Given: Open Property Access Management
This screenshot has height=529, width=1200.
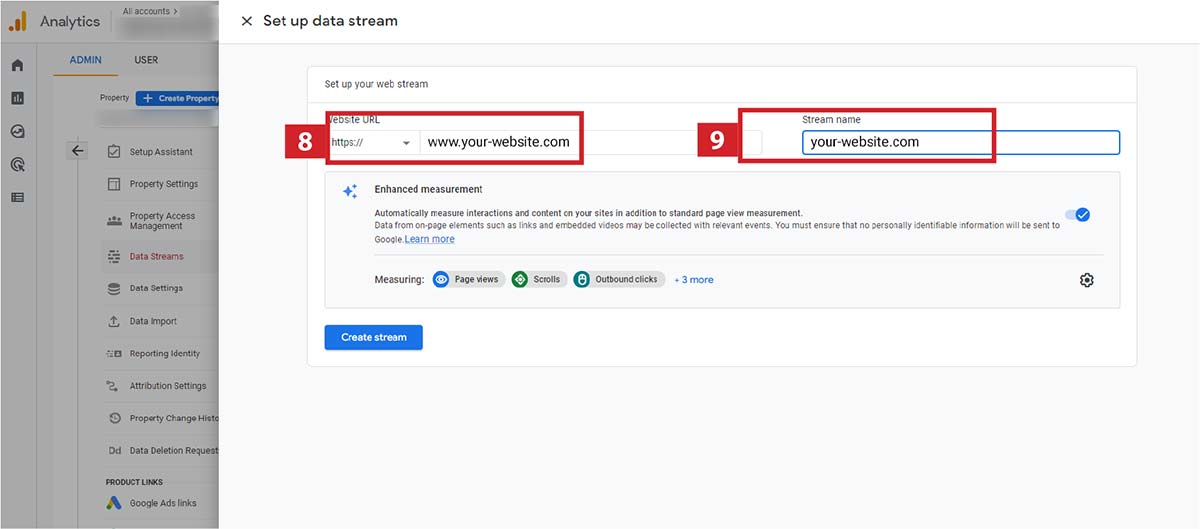Looking at the screenshot, I should point(163,221).
